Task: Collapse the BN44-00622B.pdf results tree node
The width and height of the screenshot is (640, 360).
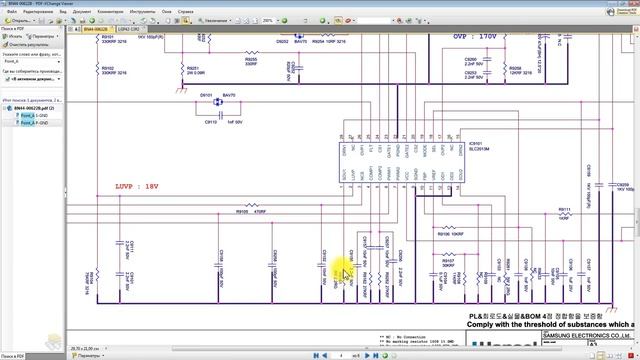Action: 4,108
